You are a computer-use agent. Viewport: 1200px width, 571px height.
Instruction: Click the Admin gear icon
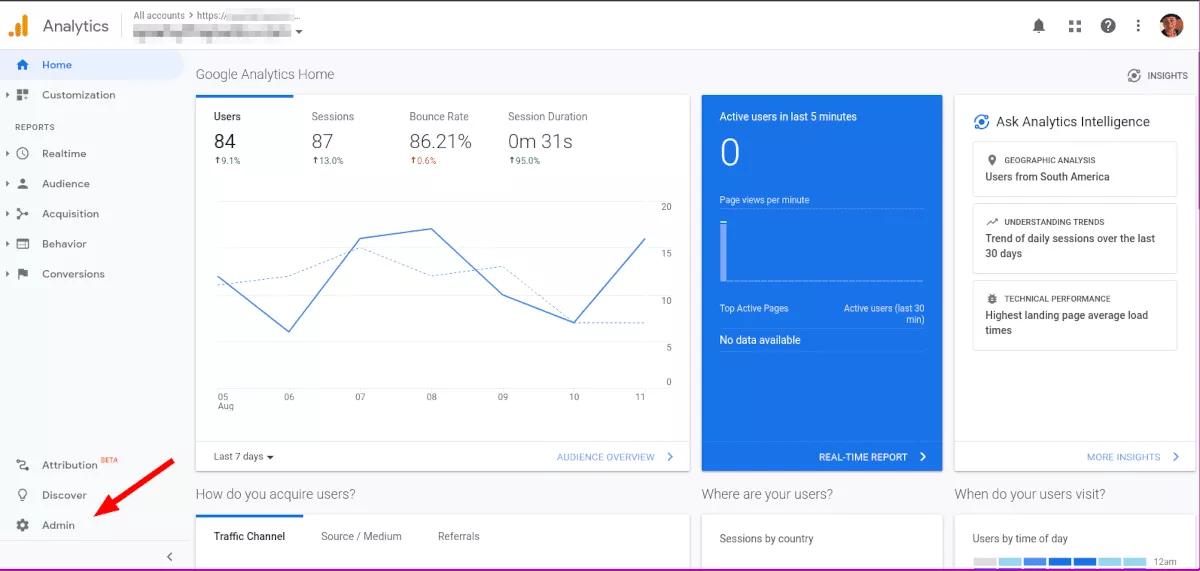click(23, 525)
